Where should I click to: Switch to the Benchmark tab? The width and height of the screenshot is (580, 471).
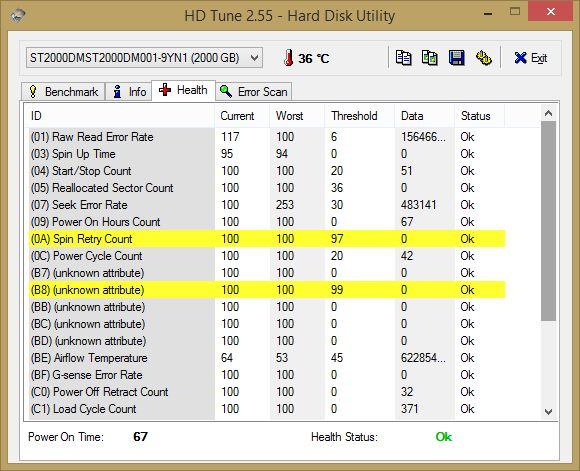pos(63,91)
